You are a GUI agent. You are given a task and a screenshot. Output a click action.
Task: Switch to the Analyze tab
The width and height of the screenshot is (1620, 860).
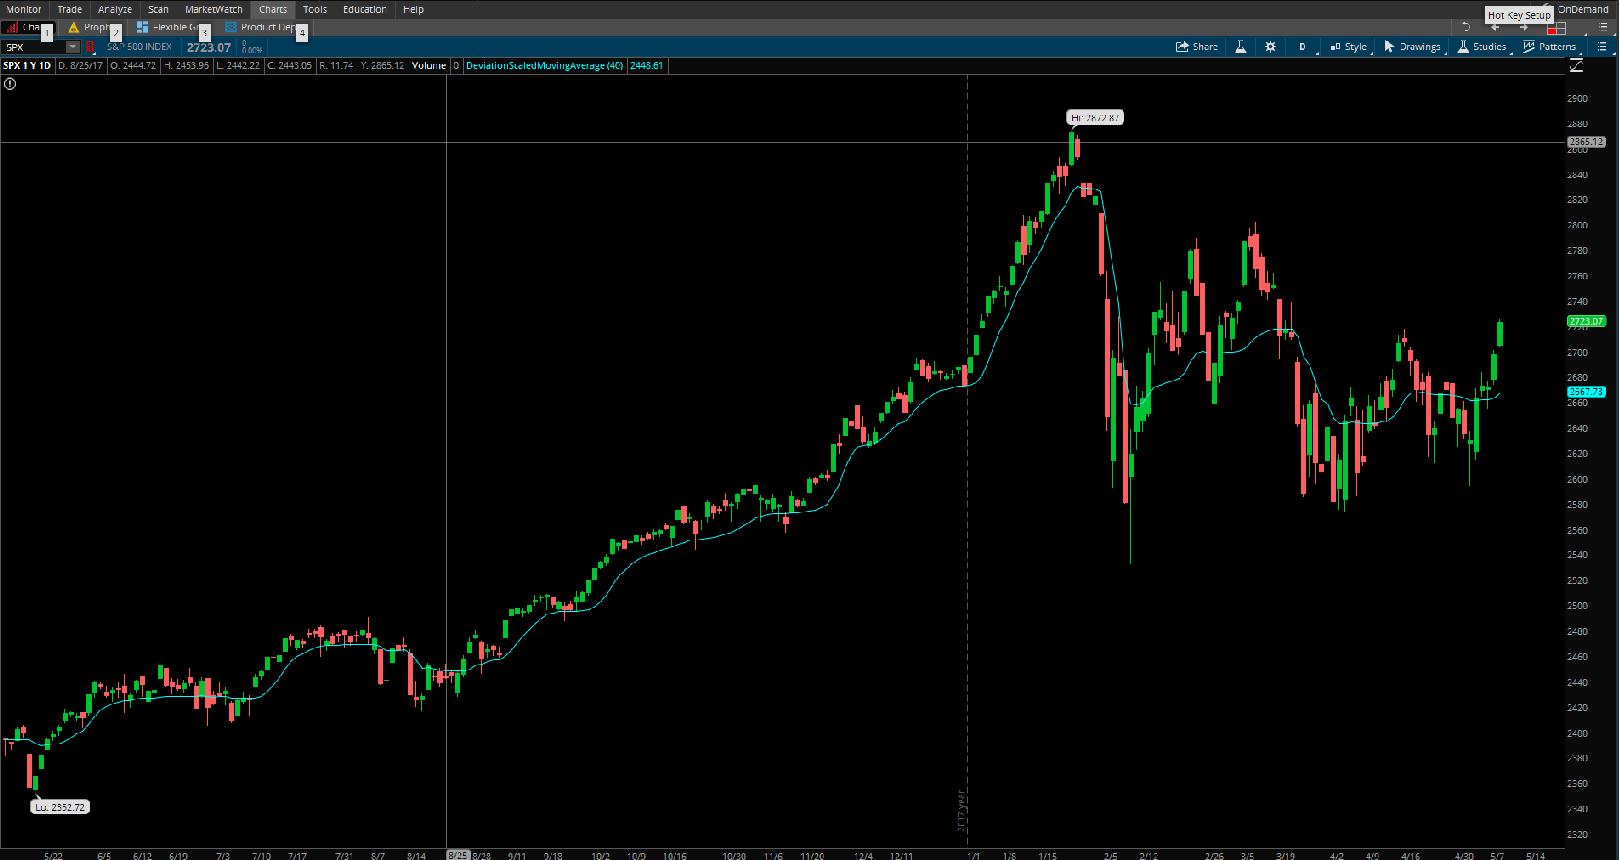(x=115, y=9)
